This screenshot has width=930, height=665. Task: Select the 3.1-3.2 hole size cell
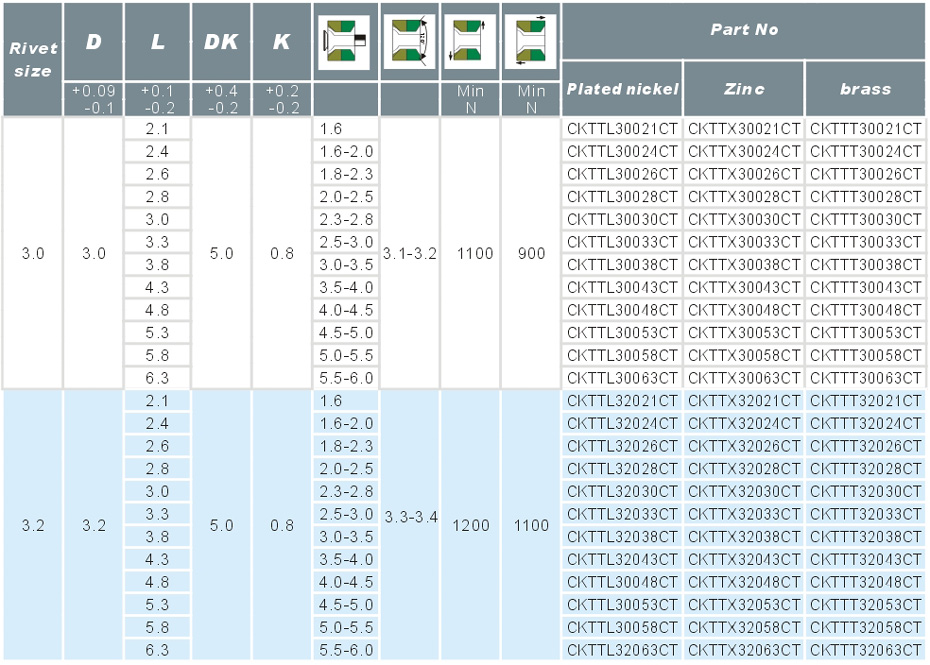[x=410, y=254]
